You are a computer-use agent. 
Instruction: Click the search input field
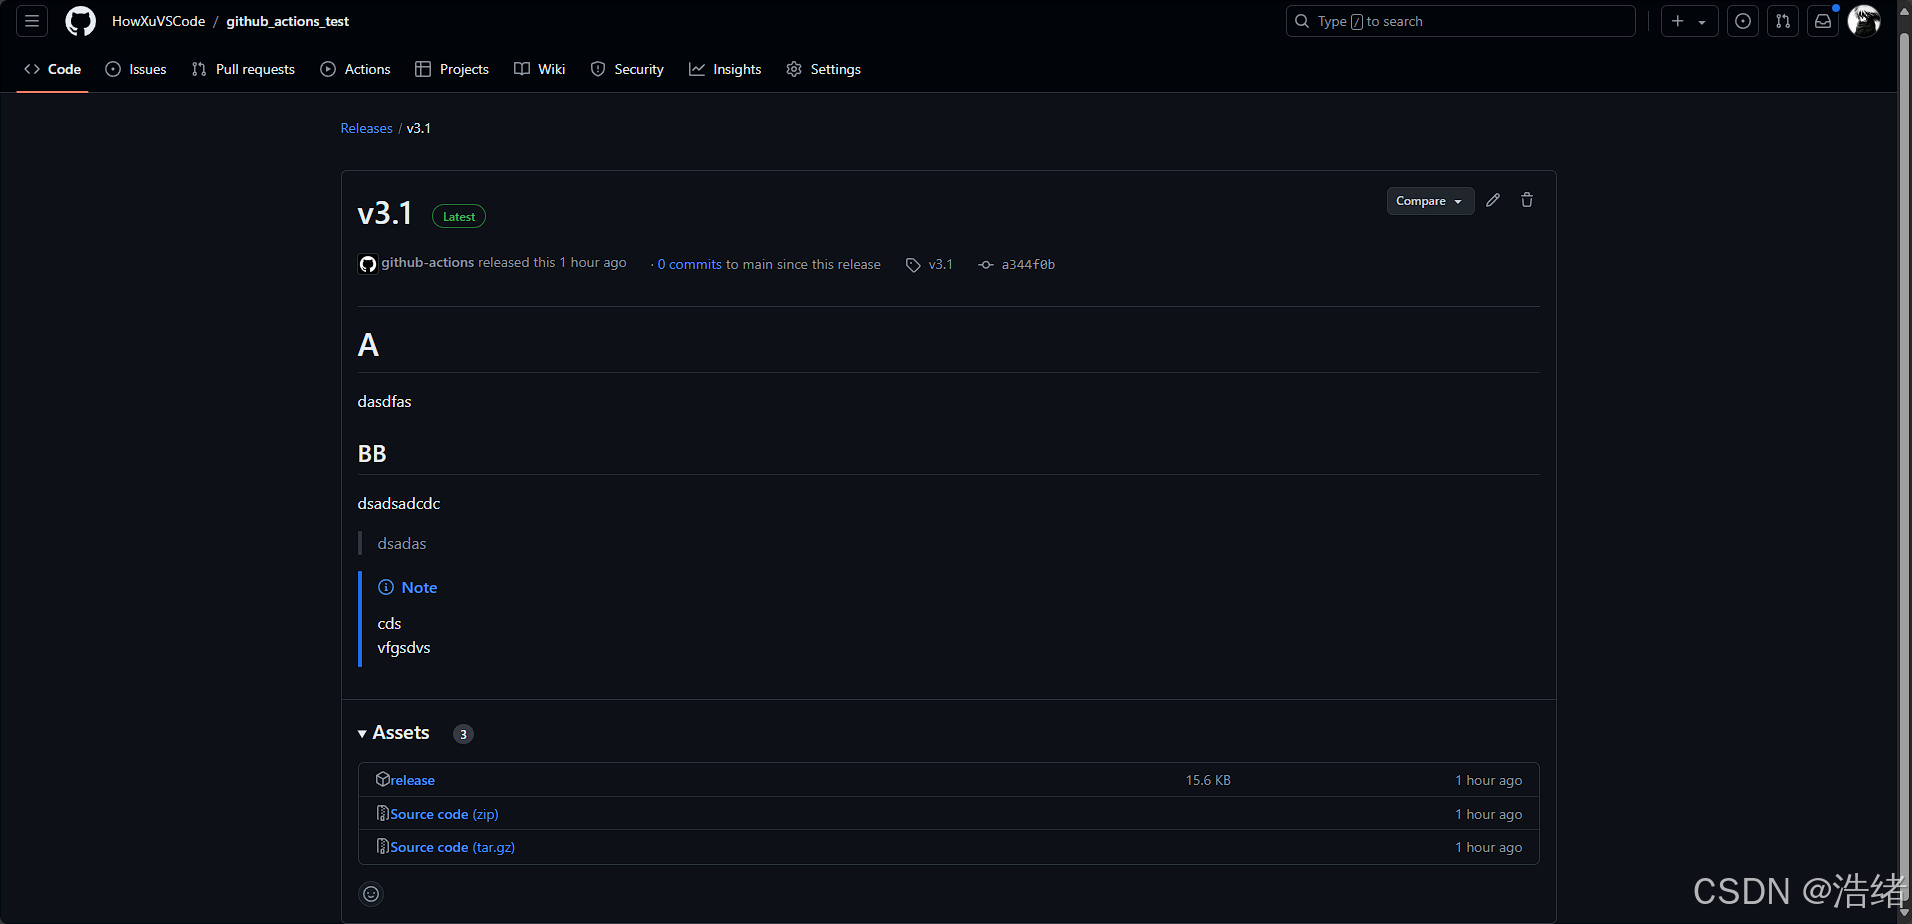click(1460, 21)
